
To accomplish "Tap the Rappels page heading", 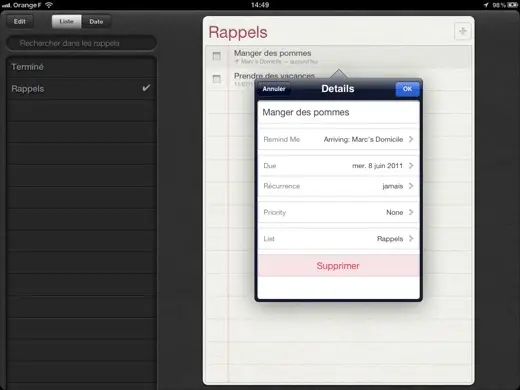I will pyautogui.click(x=238, y=33).
